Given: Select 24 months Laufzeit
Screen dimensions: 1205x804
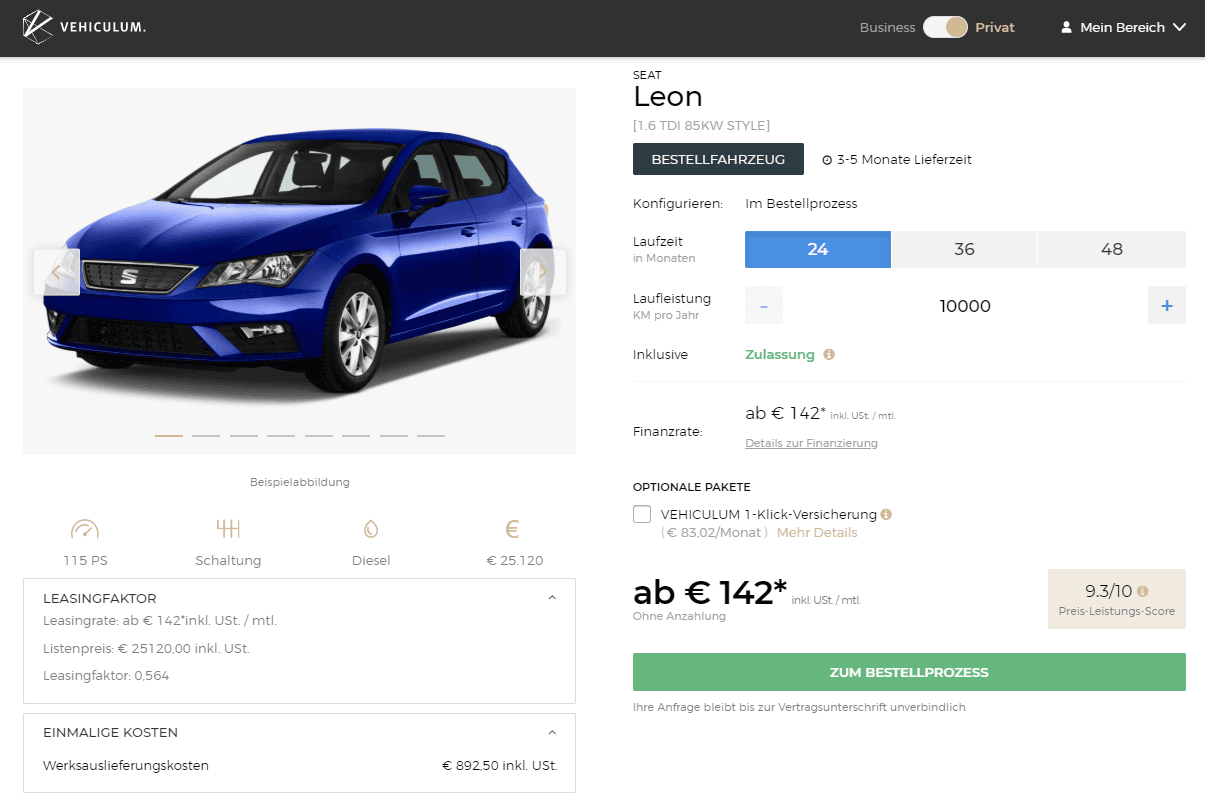Looking at the screenshot, I should 818,250.
